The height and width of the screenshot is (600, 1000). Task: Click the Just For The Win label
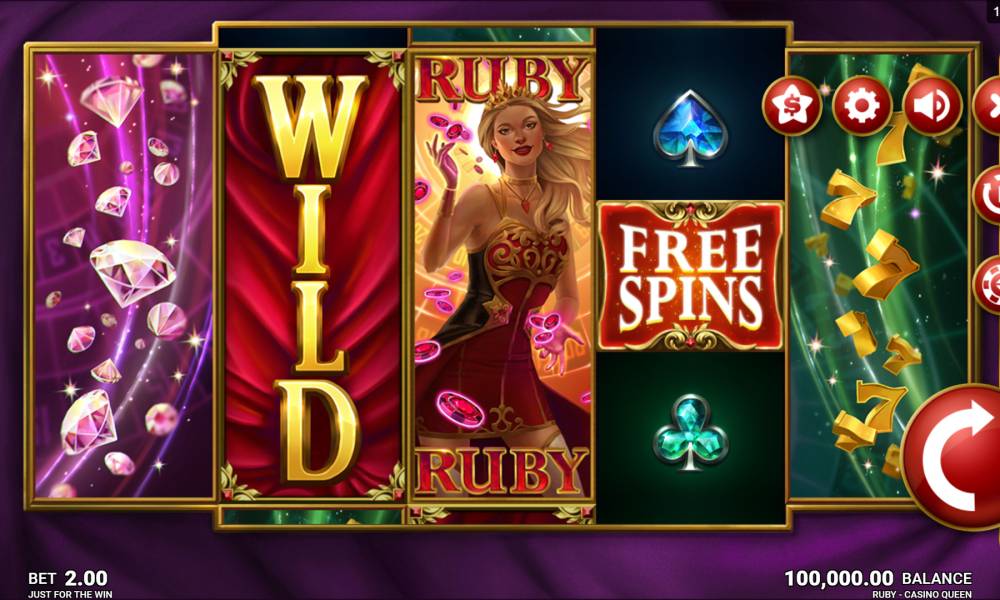coord(70,594)
